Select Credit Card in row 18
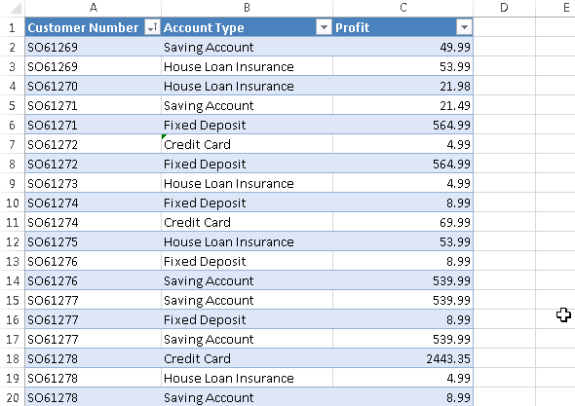The height and width of the screenshot is (406, 575). [x=247, y=358]
